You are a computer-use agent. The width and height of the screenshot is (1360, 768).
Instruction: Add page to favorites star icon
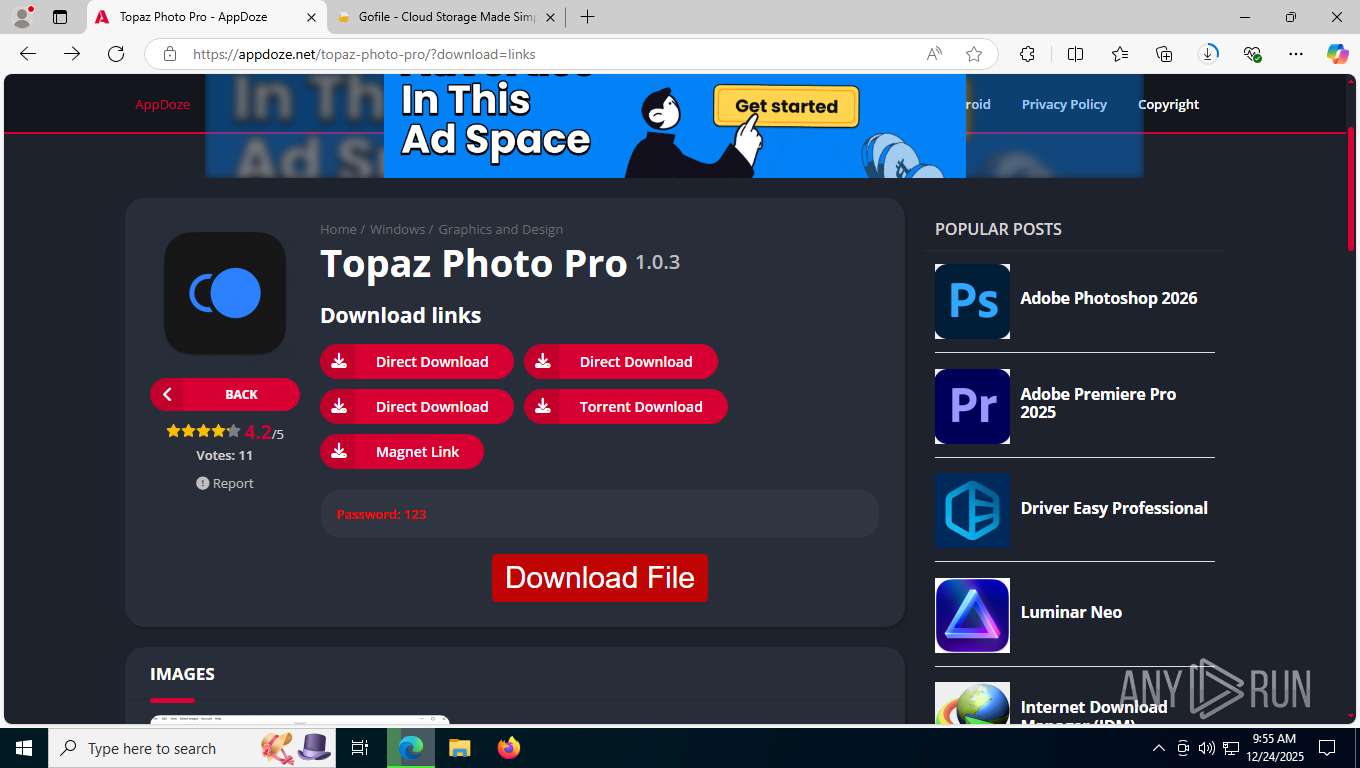[974, 54]
